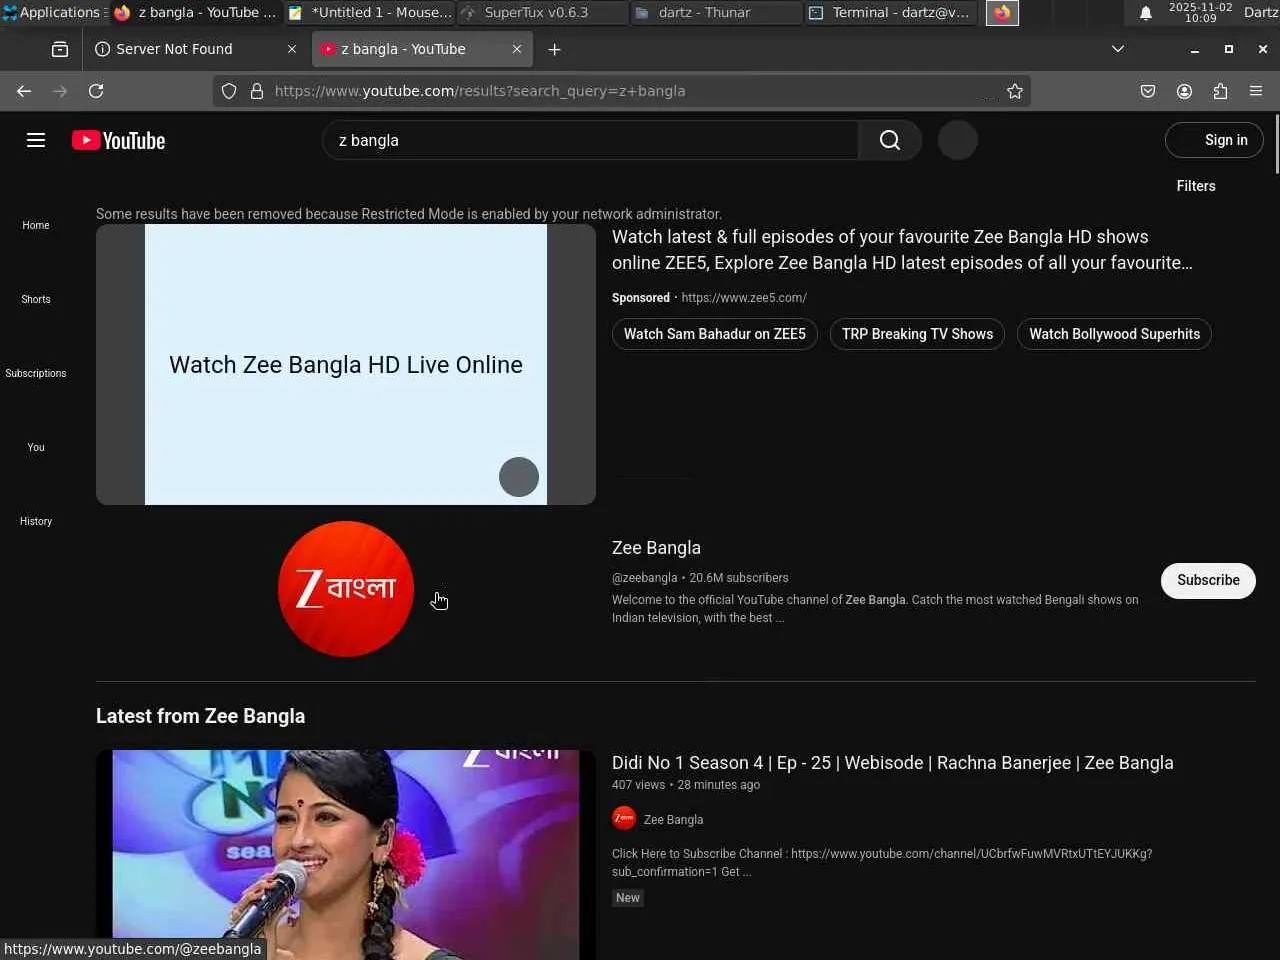Go back with the browser back arrow
1280x960 pixels.
pyautogui.click(x=24, y=91)
